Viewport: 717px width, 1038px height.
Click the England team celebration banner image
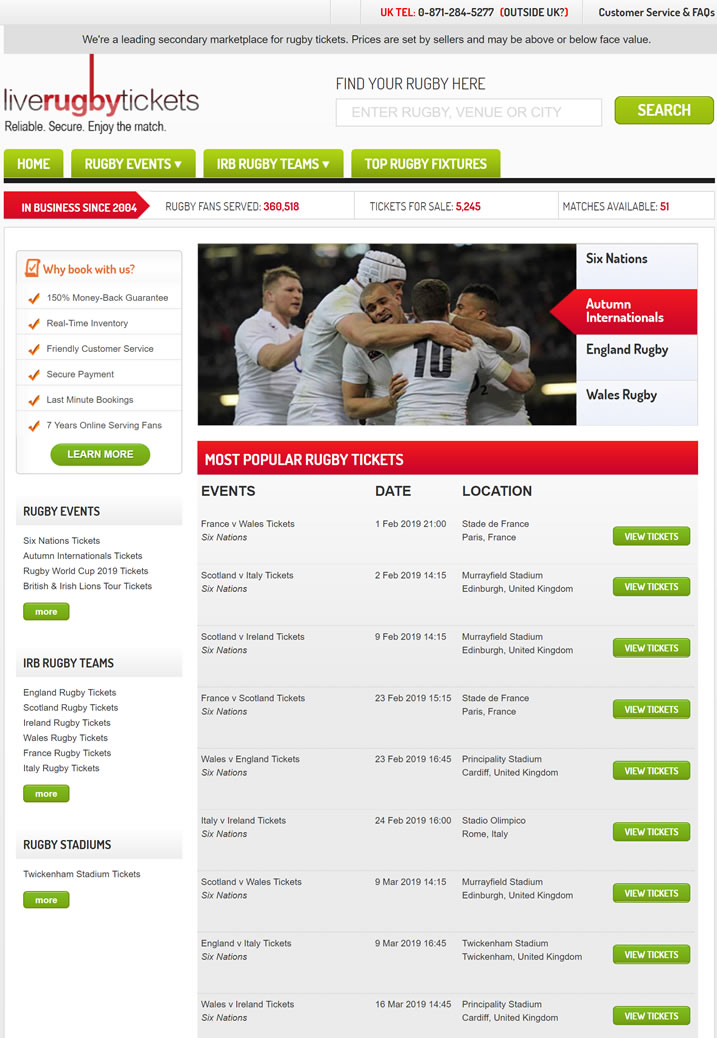(387, 334)
